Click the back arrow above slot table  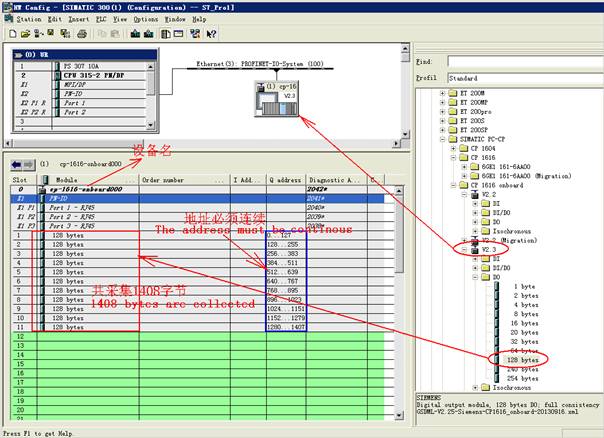(17, 164)
